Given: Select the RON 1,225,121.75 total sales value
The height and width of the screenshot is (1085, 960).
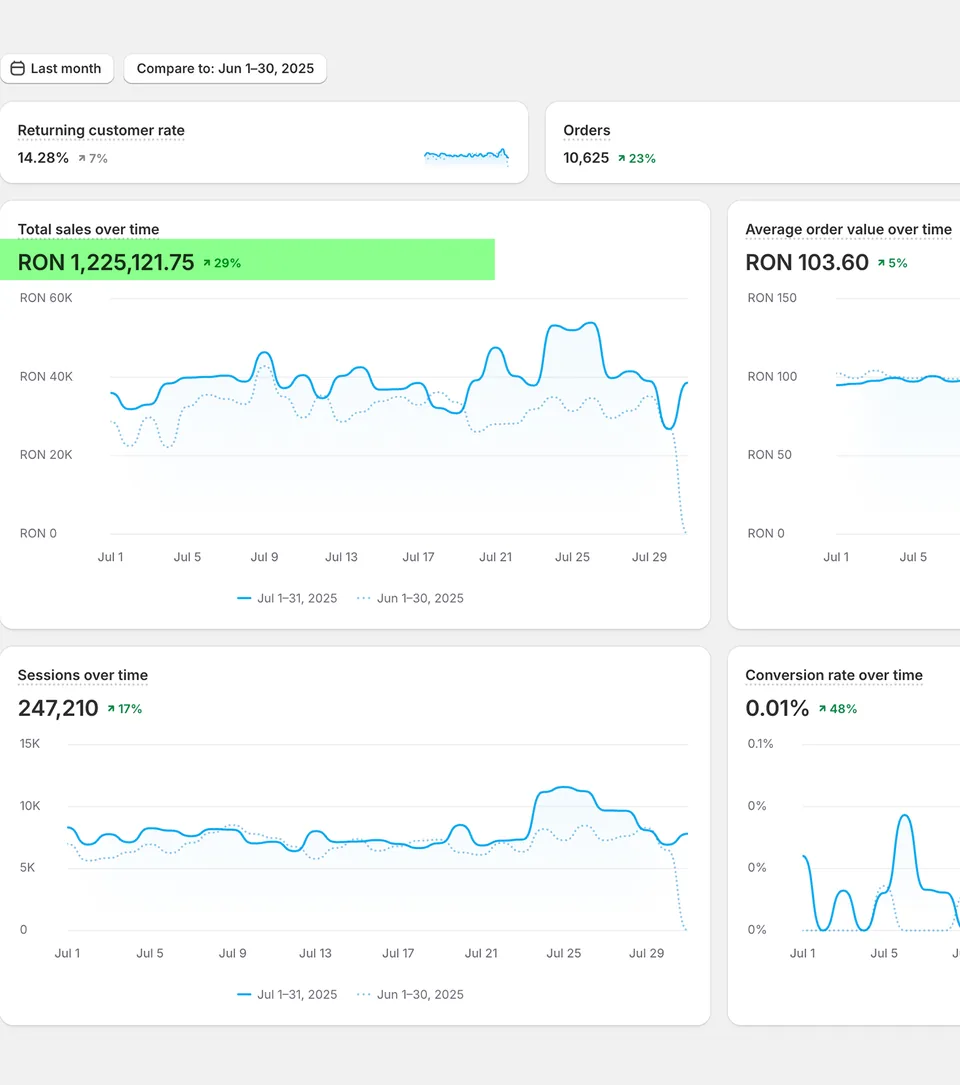Looking at the screenshot, I should 106,262.
